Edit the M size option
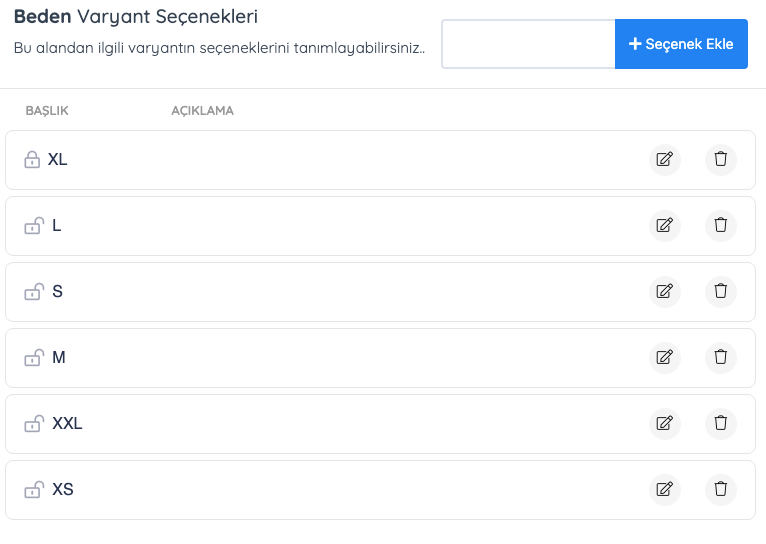Viewport: 766px width, 544px height. pyautogui.click(x=664, y=358)
